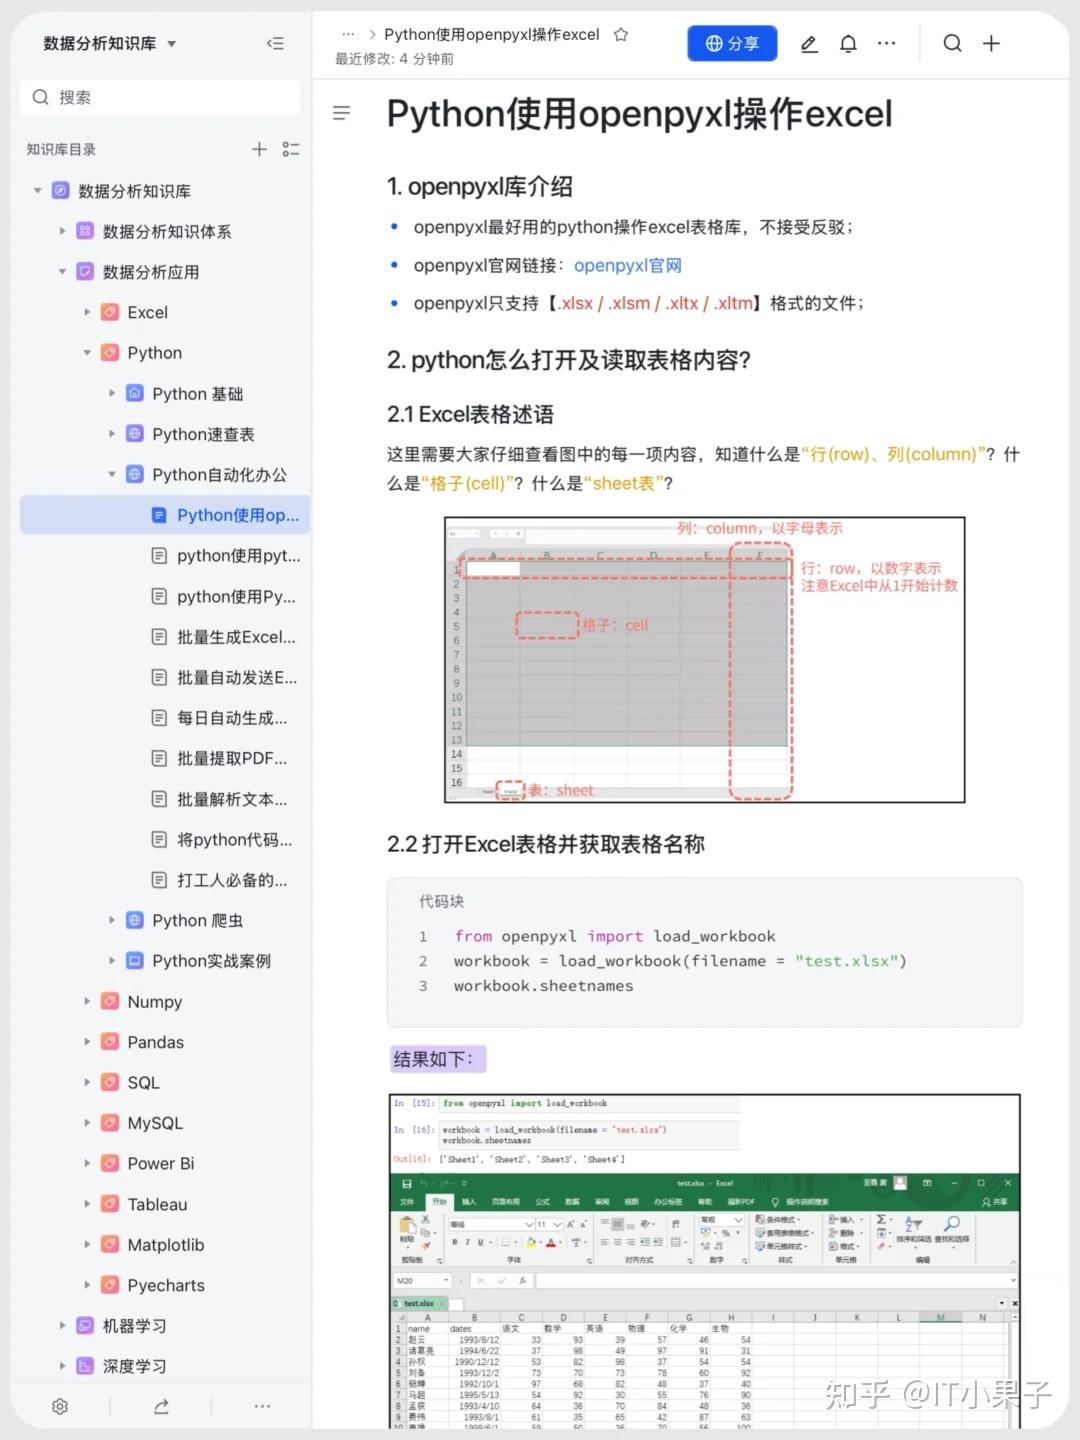Image resolution: width=1080 pixels, height=1440 pixels.
Task: Star the Python使用openpyxl操作excel document
Action: click(x=620, y=33)
